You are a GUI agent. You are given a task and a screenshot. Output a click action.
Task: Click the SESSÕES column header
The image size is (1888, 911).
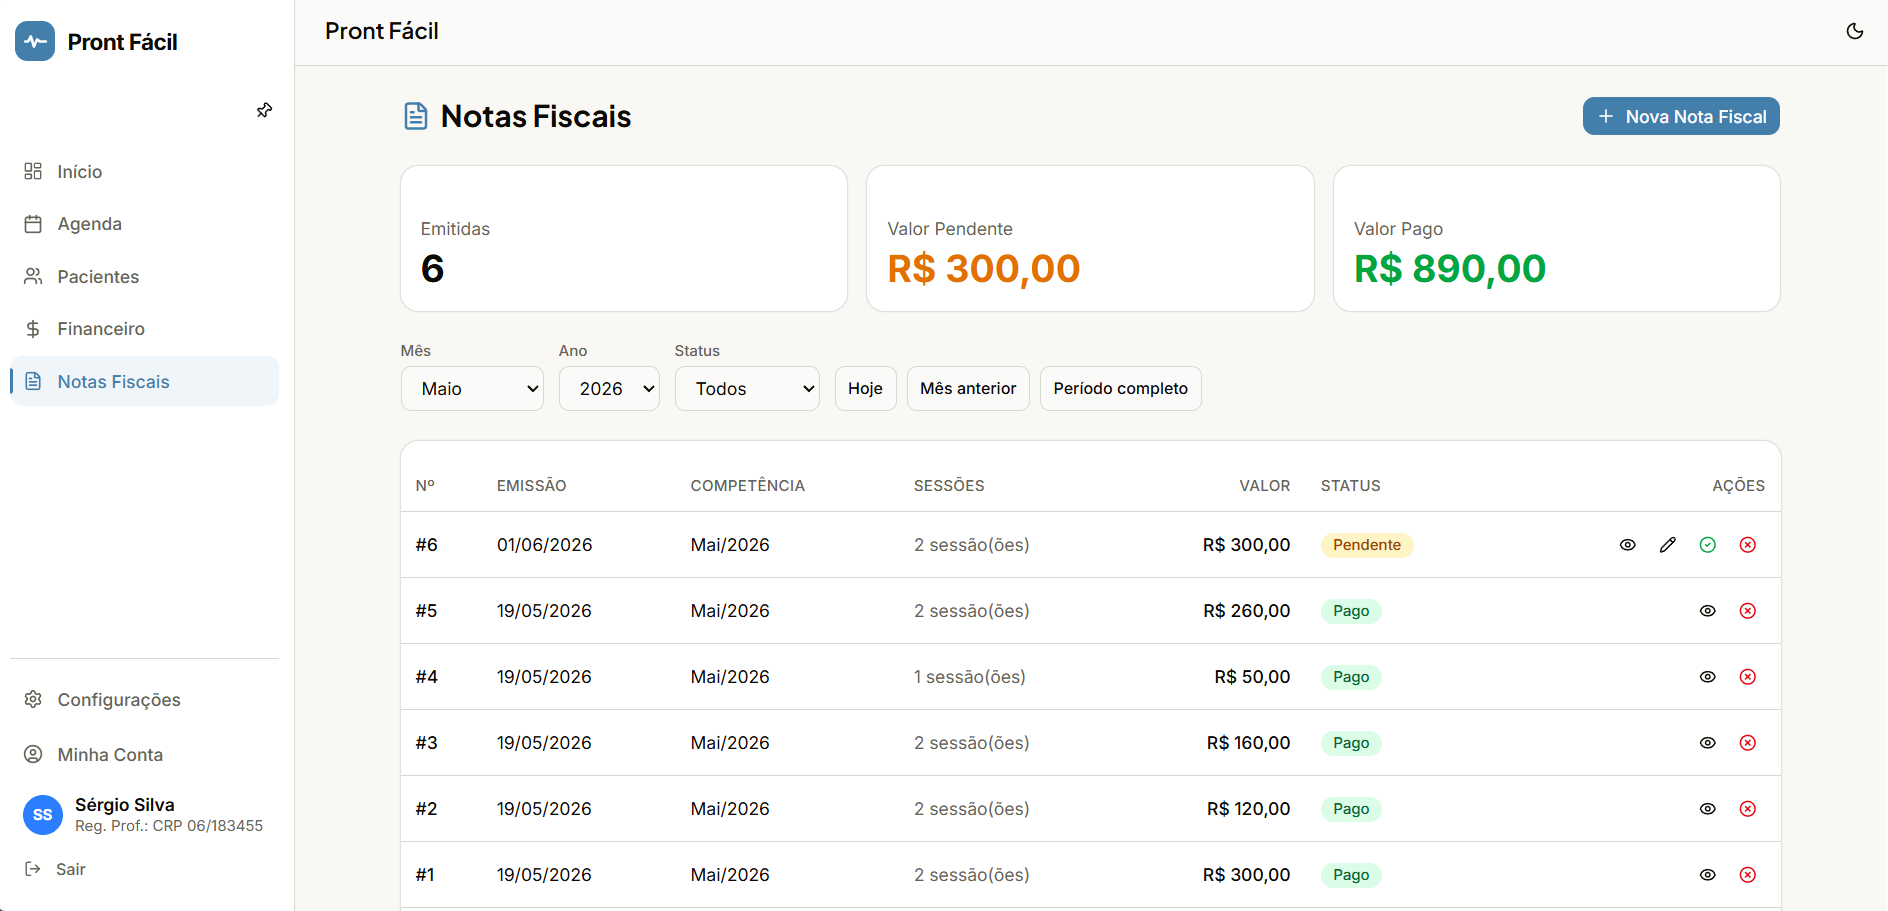949,486
